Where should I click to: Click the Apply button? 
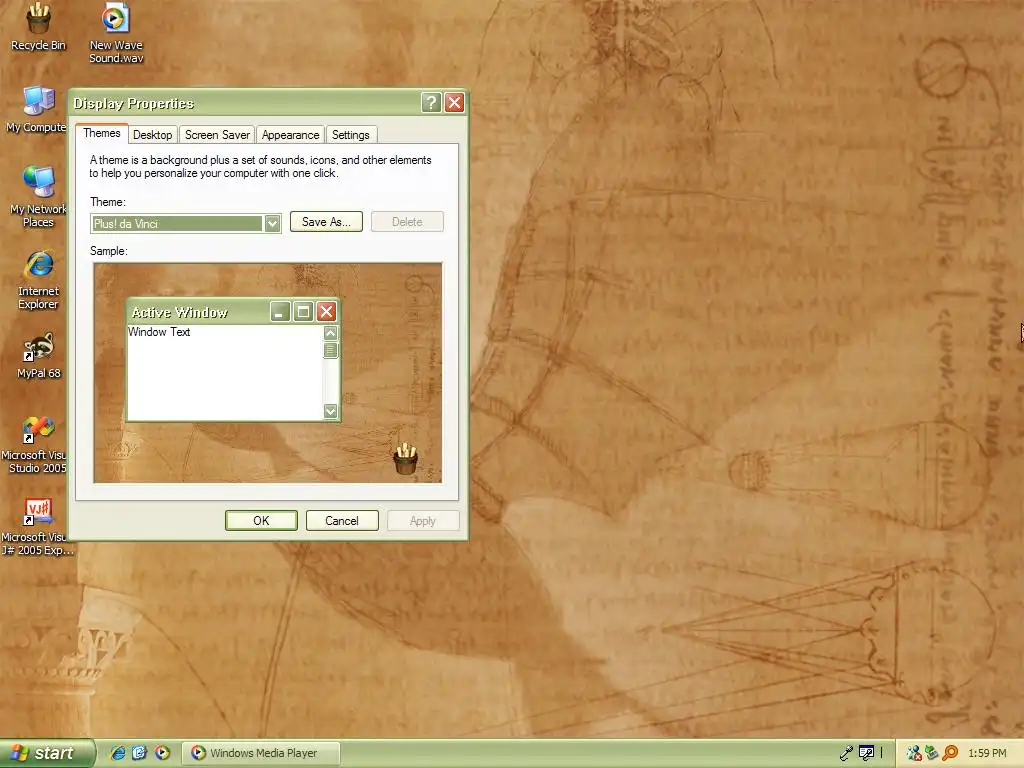pyautogui.click(x=423, y=520)
